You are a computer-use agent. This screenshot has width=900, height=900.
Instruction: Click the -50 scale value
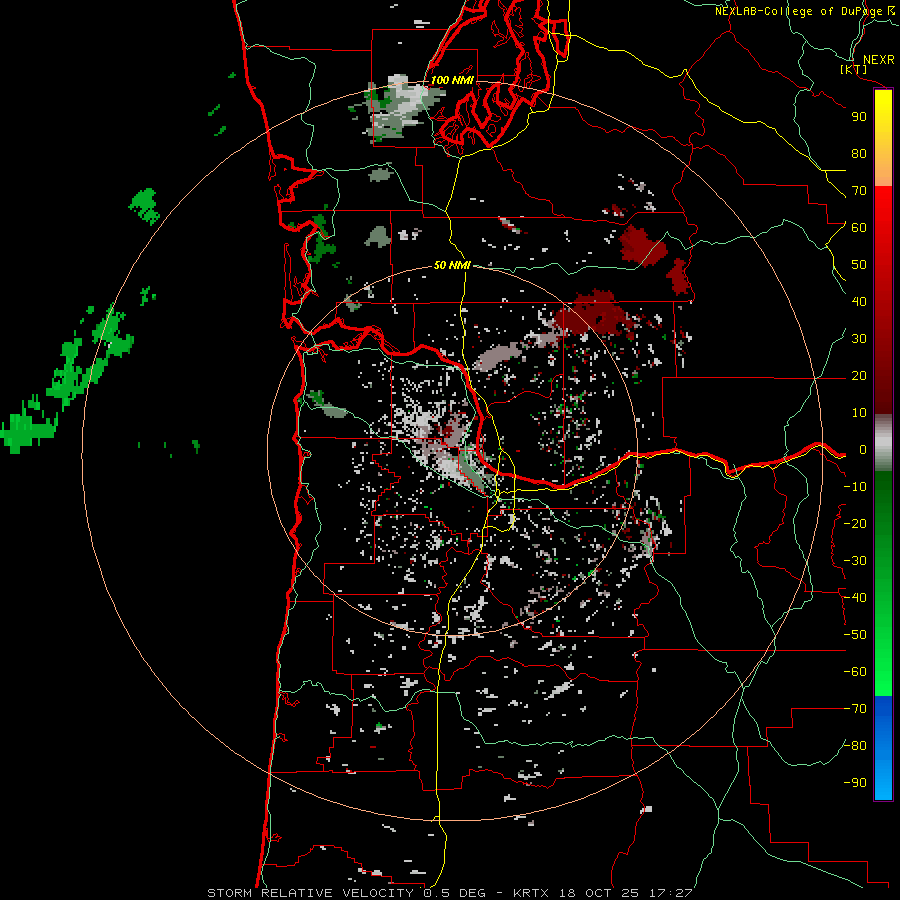[x=855, y=635]
